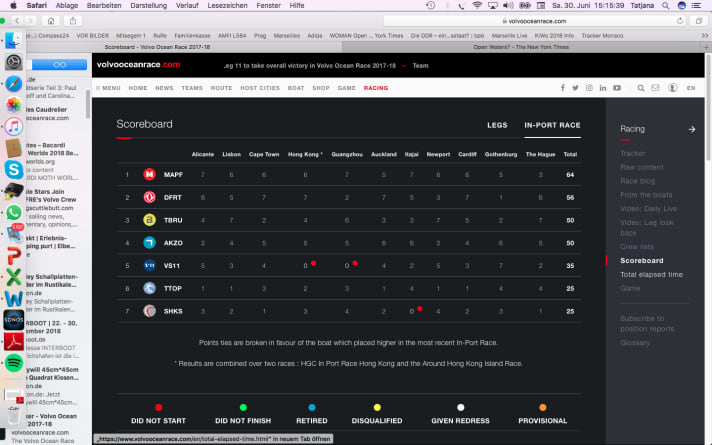The image size is (712, 445).
Task: Open the Ablage menu
Action: point(67,5)
